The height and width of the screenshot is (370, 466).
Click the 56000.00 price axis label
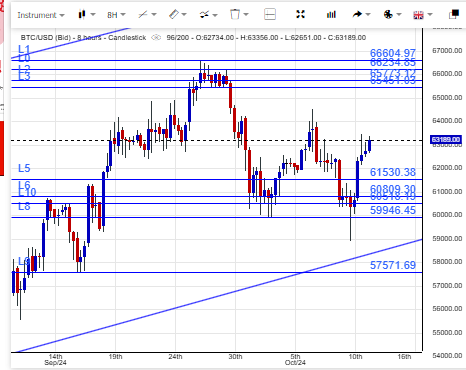click(x=447, y=309)
